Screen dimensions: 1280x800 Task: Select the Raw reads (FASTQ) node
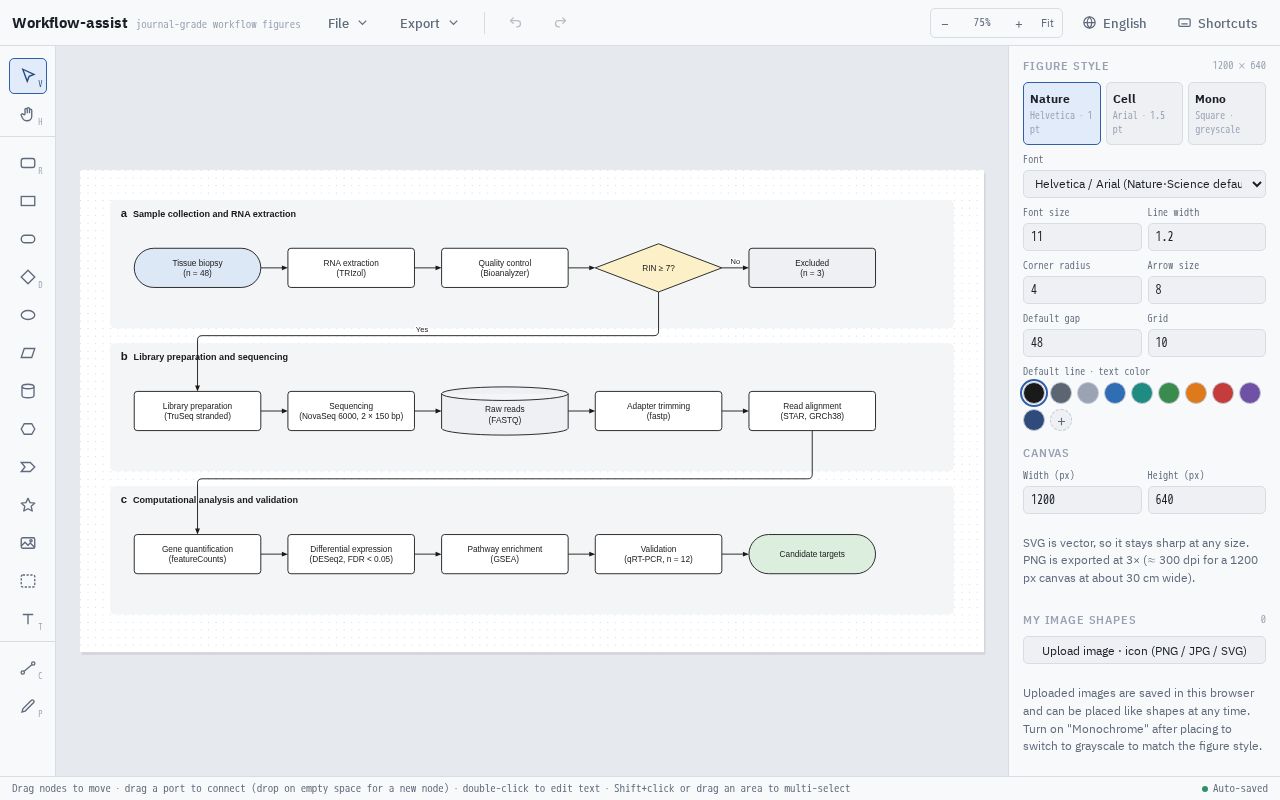pos(505,411)
